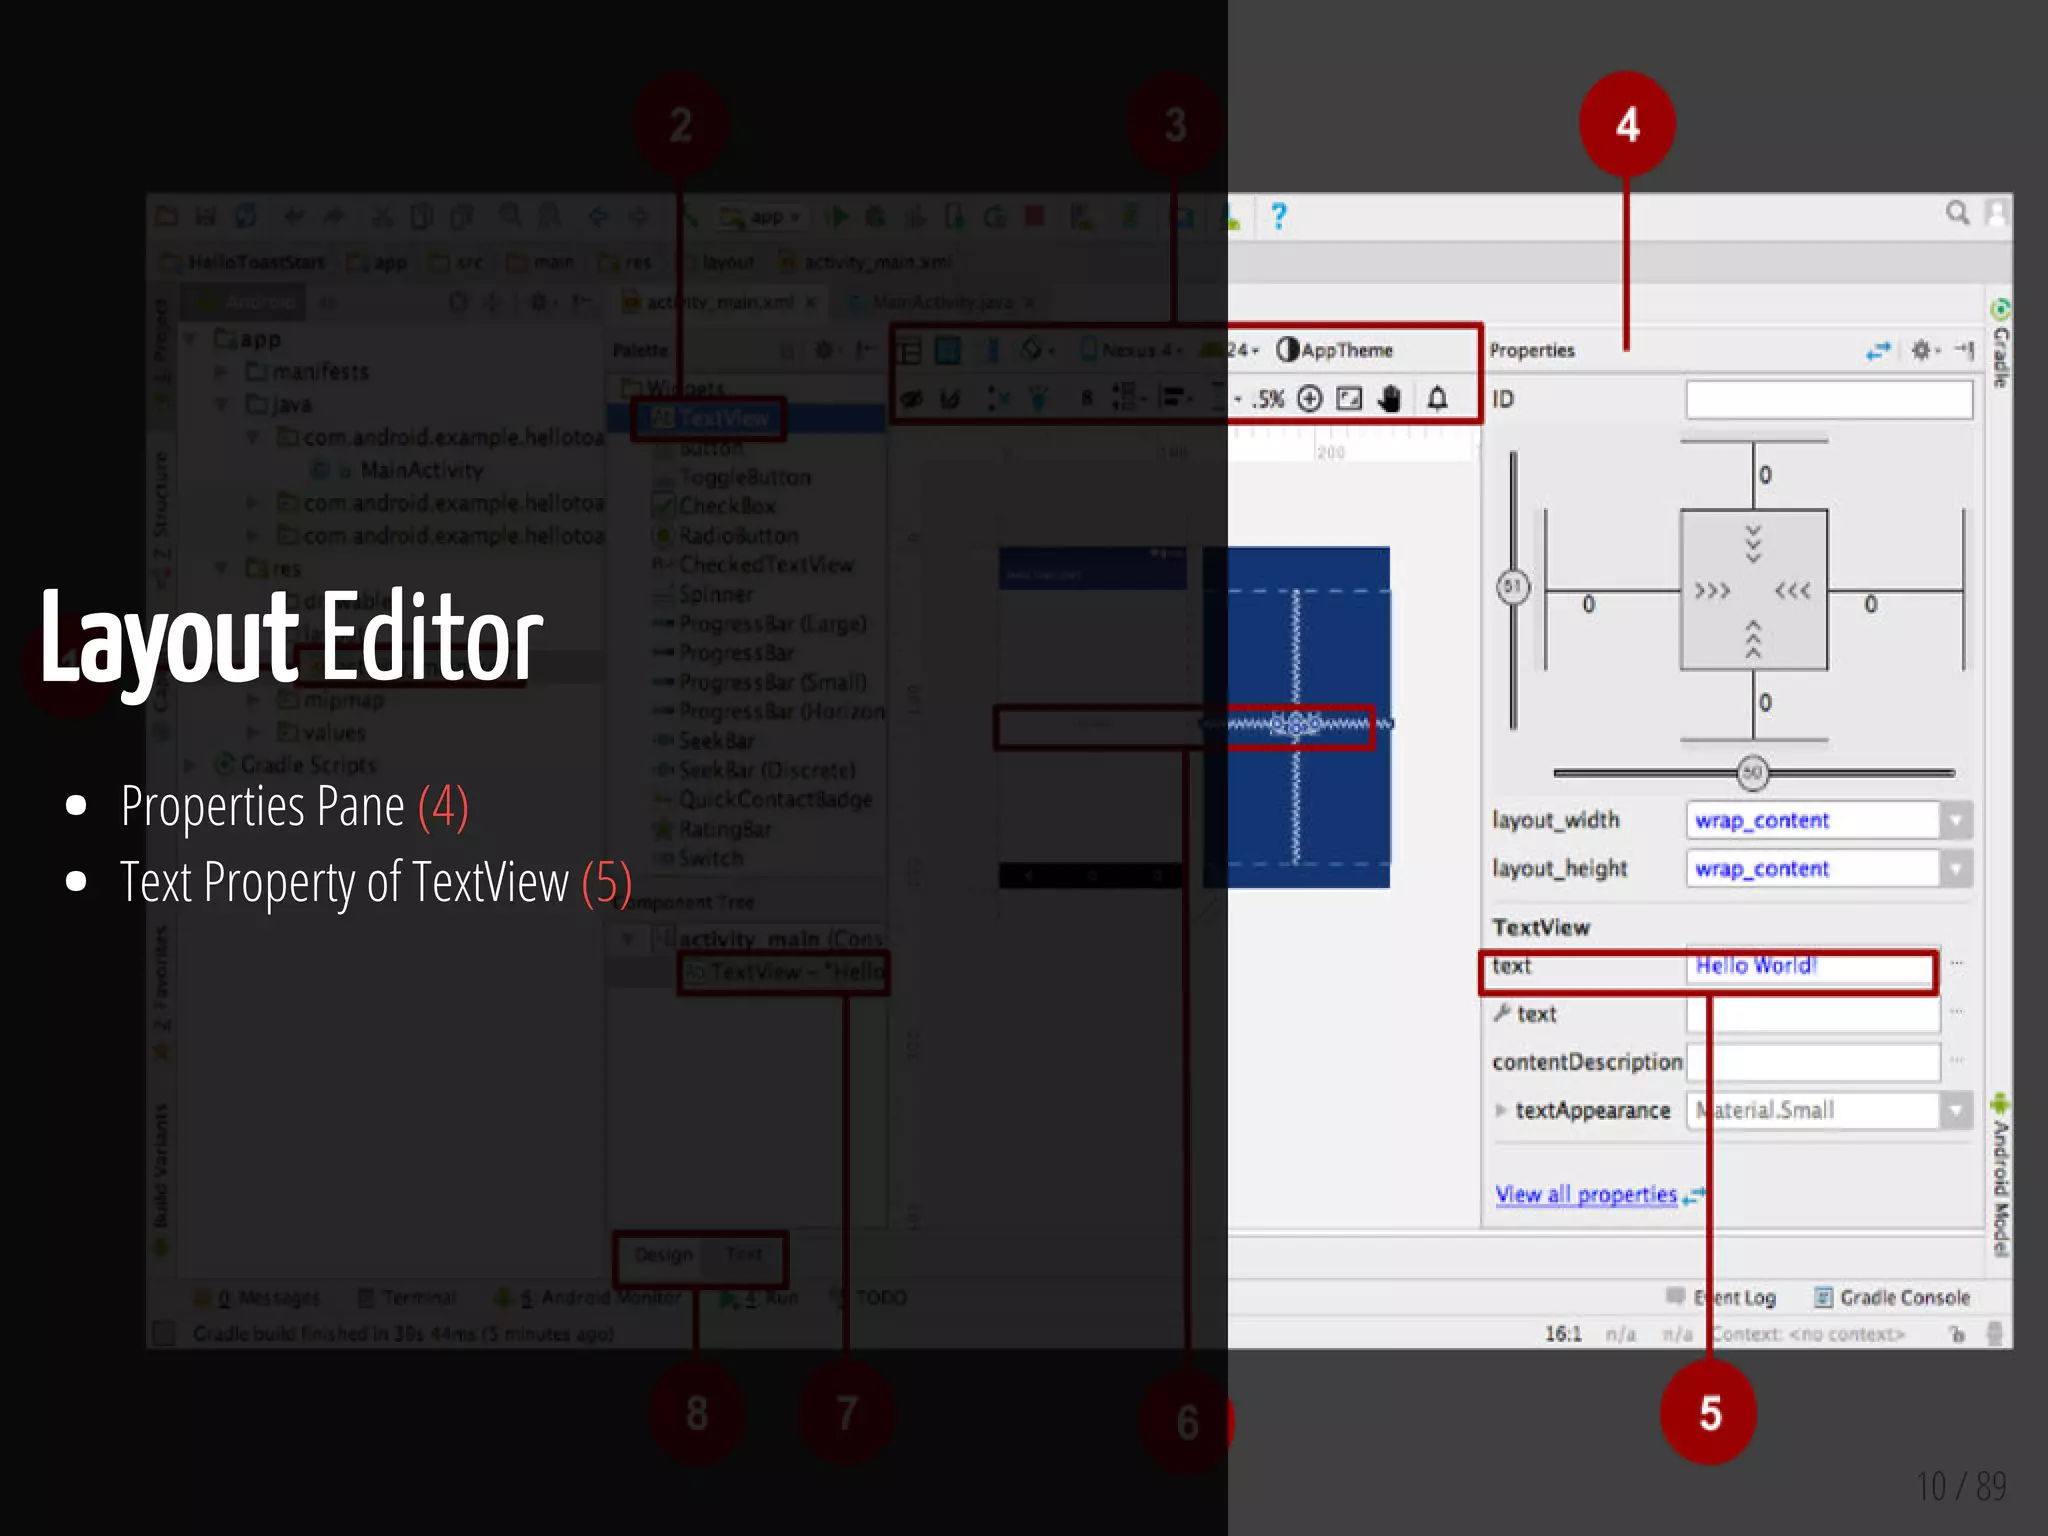This screenshot has height=1536, width=2048.
Task: Click the layout breadcrumb in navigation bar
Action: [728, 262]
